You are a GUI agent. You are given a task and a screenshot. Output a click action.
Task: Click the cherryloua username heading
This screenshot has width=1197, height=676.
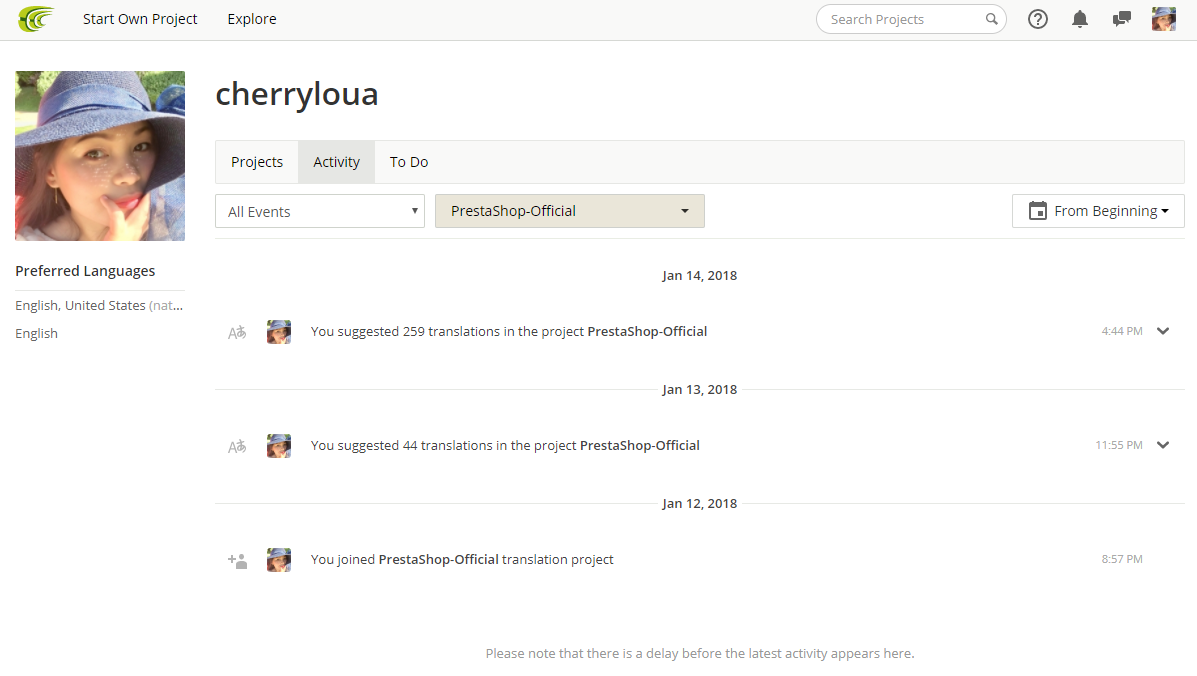pos(297,94)
